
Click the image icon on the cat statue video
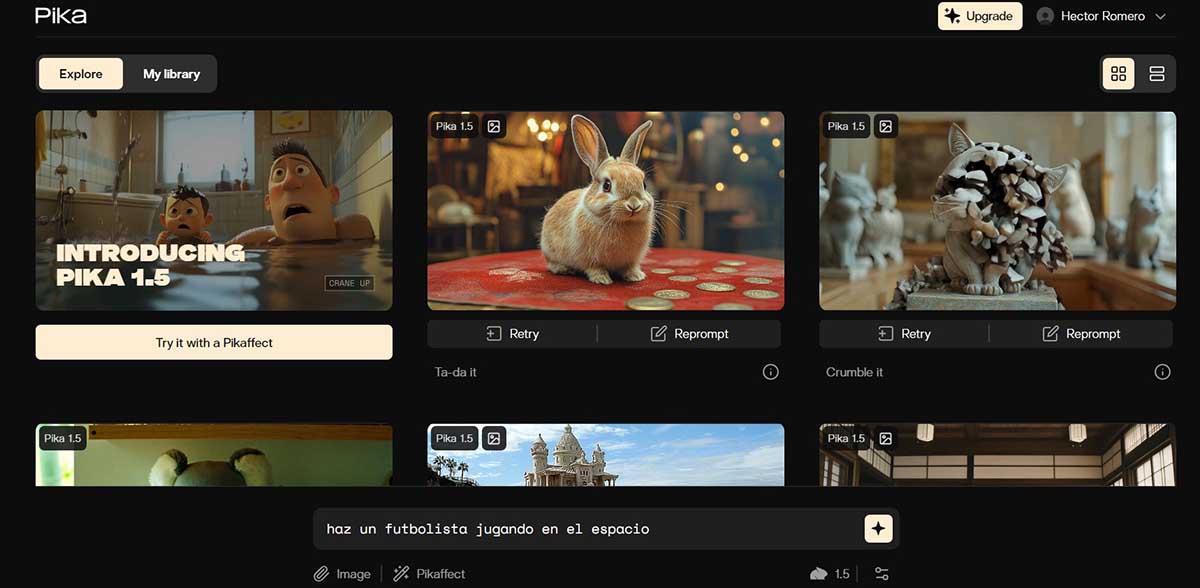(885, 126)
